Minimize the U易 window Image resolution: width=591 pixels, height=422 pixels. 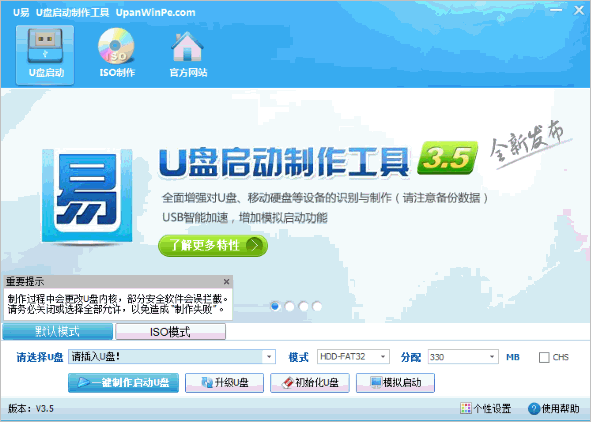556,10
